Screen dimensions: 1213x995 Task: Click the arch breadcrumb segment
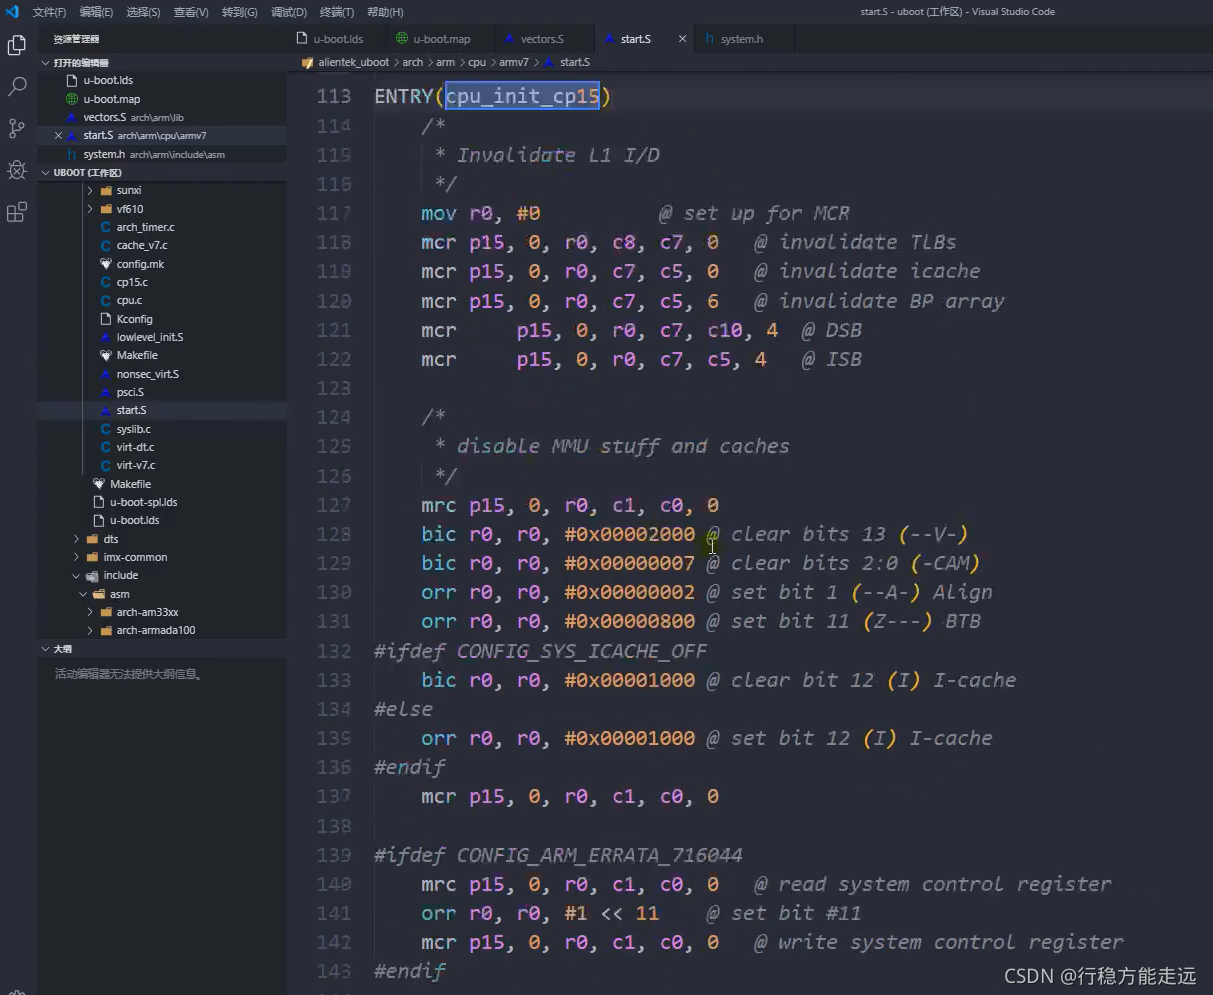pyautogui.click(x=413, y=62)
